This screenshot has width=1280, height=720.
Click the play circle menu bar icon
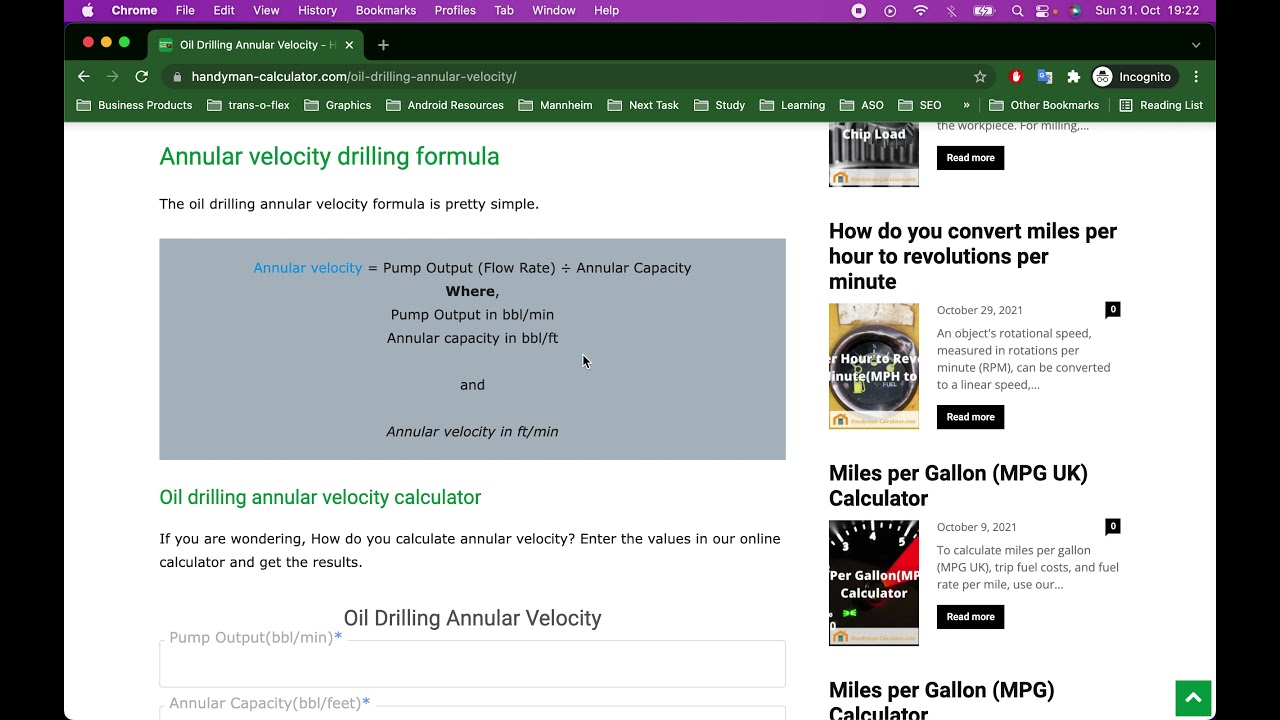pyautogui.click(x=890, y=10)
